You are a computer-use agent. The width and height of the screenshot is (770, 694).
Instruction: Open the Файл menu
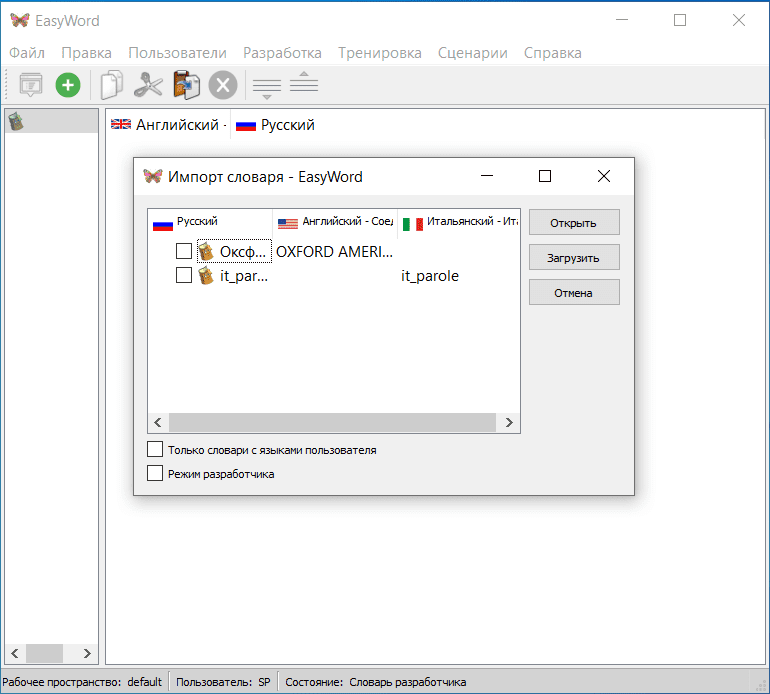[27, 53]
